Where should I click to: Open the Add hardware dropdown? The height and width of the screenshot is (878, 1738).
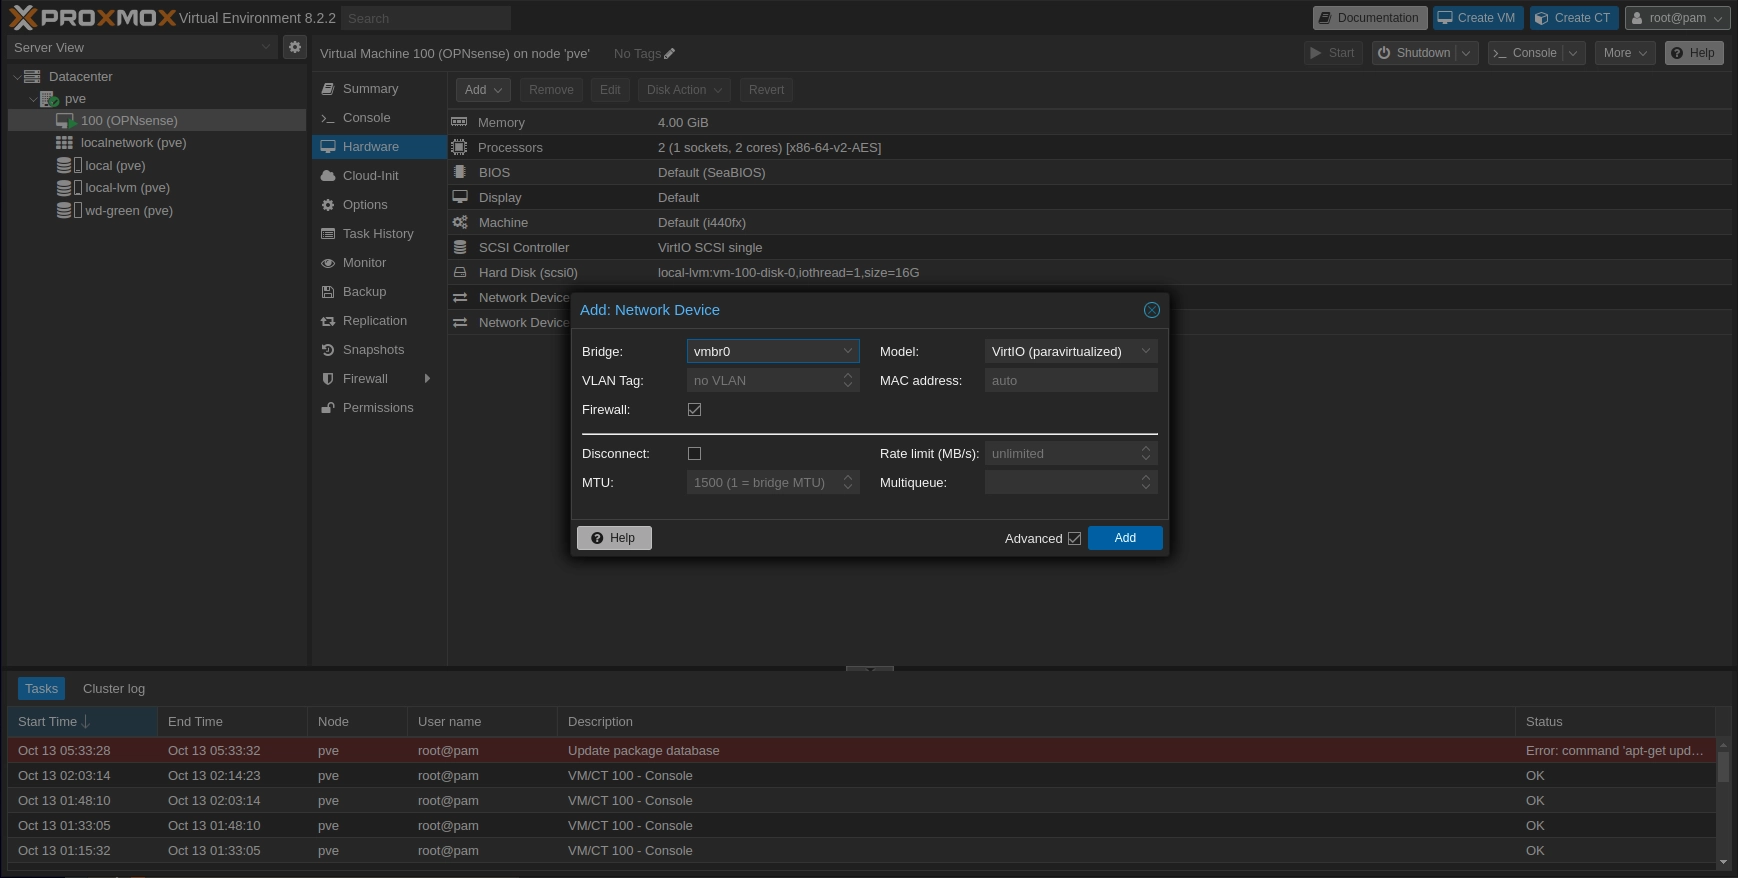click(x=483, y=90)
